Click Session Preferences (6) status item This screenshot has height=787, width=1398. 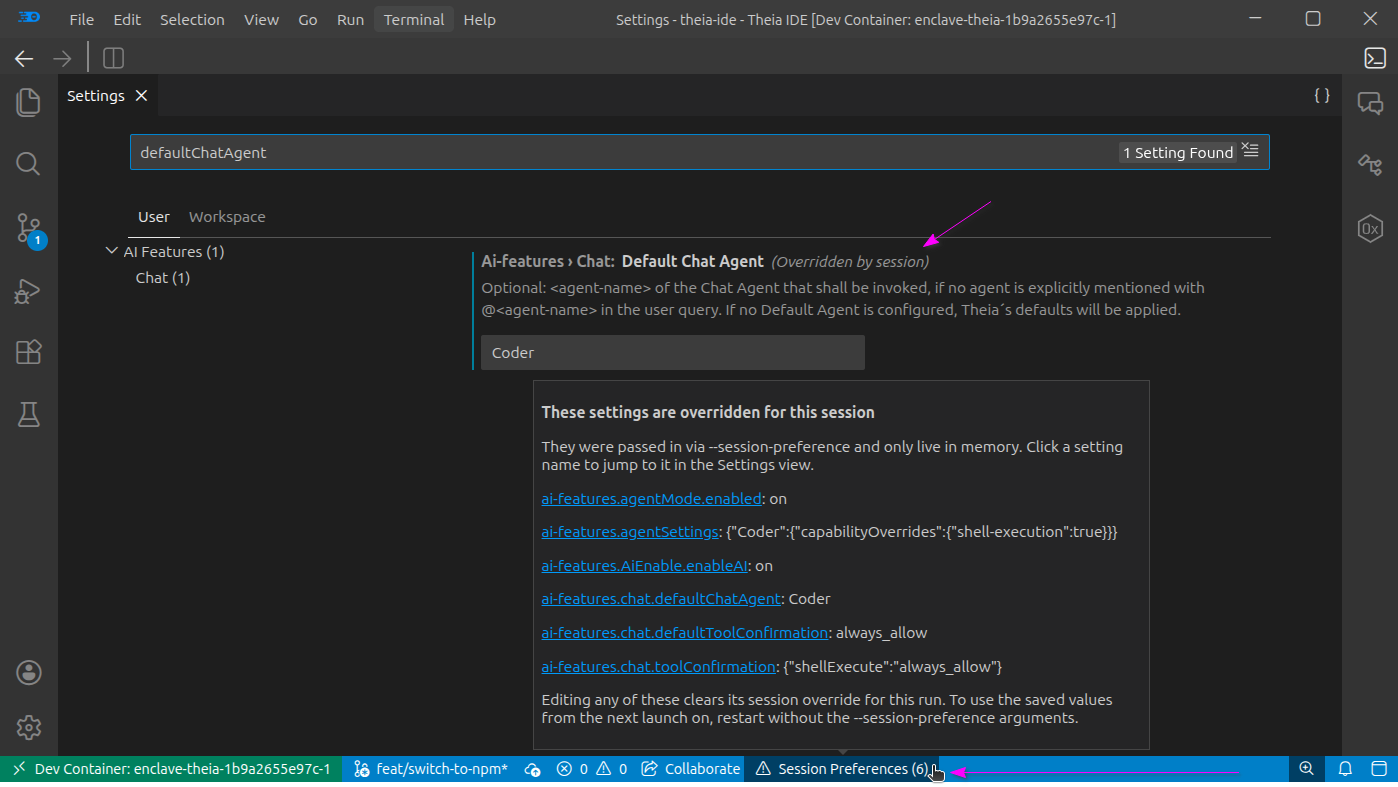coord(841,769)
